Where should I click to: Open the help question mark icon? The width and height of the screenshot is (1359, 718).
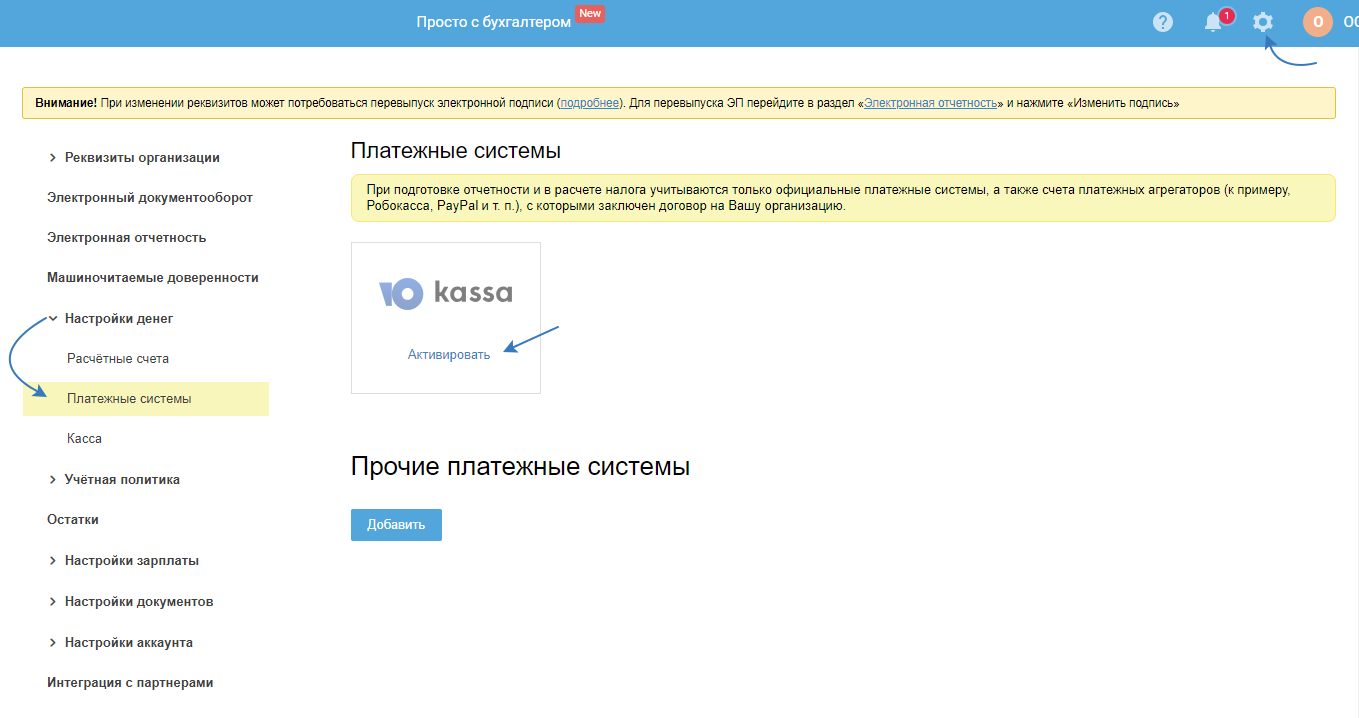click(x=1162, y=22)
